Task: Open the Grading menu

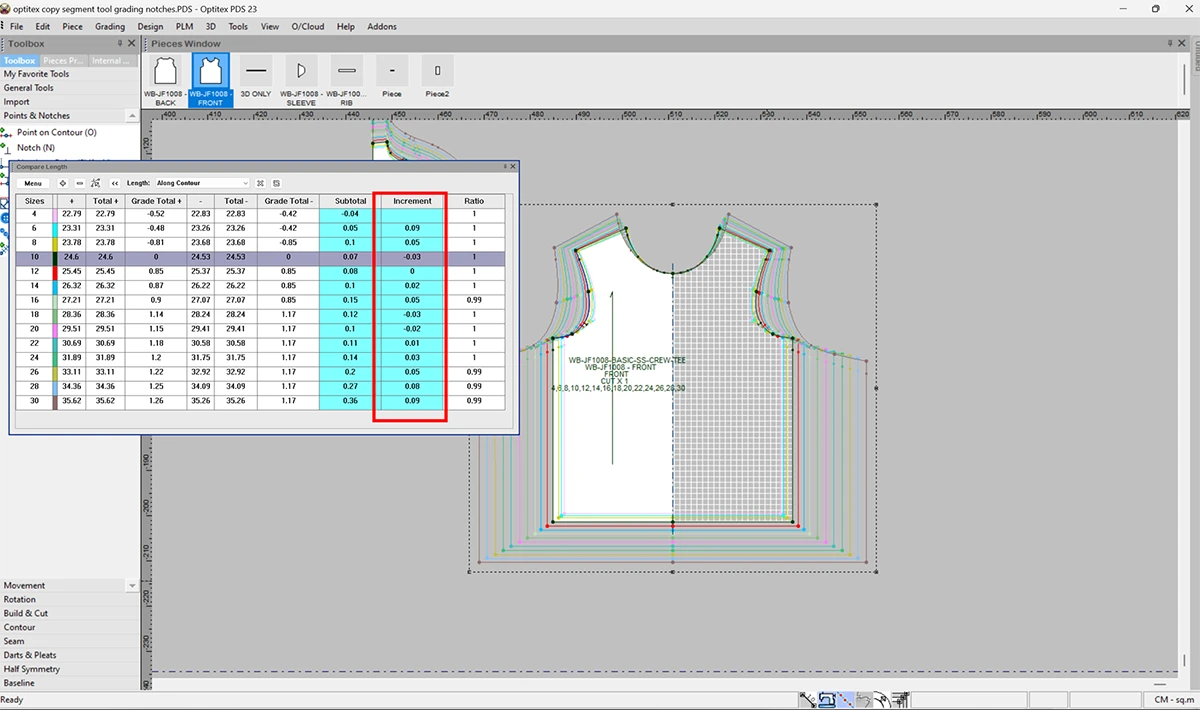Action: (x=110, y=27)
